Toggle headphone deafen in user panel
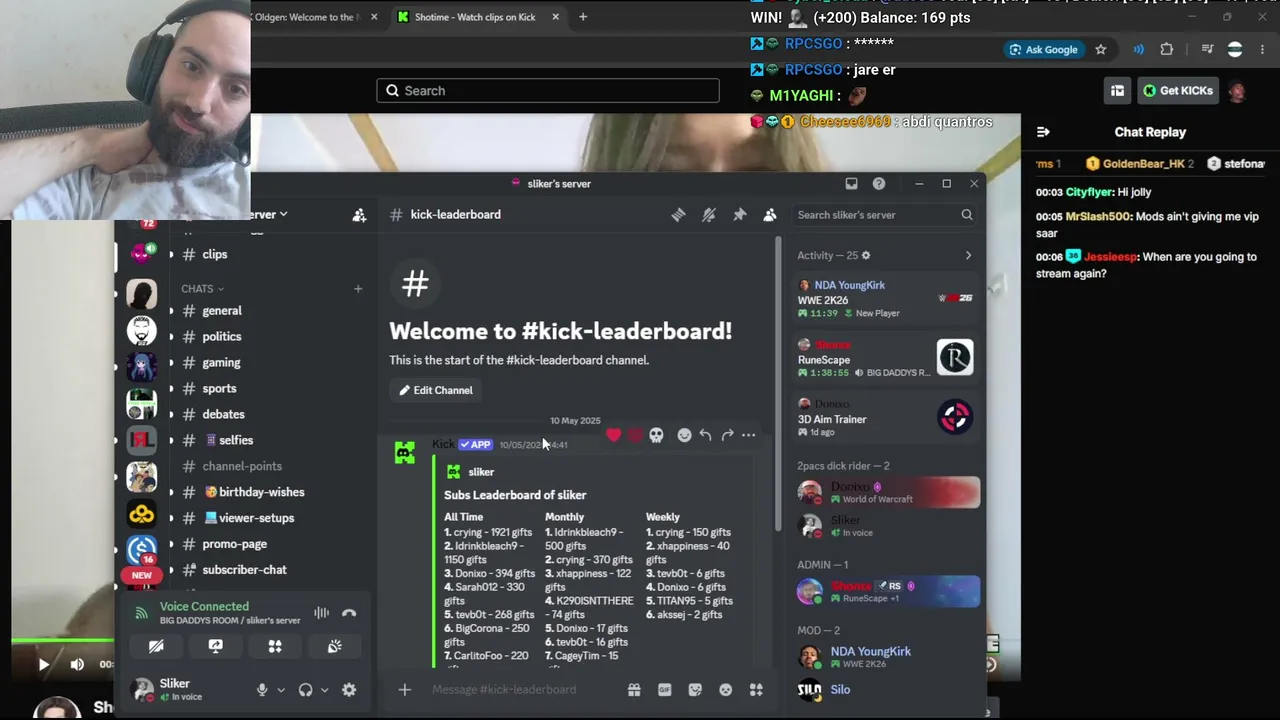Screen dimensions: 1280x720 click(306, 690)
